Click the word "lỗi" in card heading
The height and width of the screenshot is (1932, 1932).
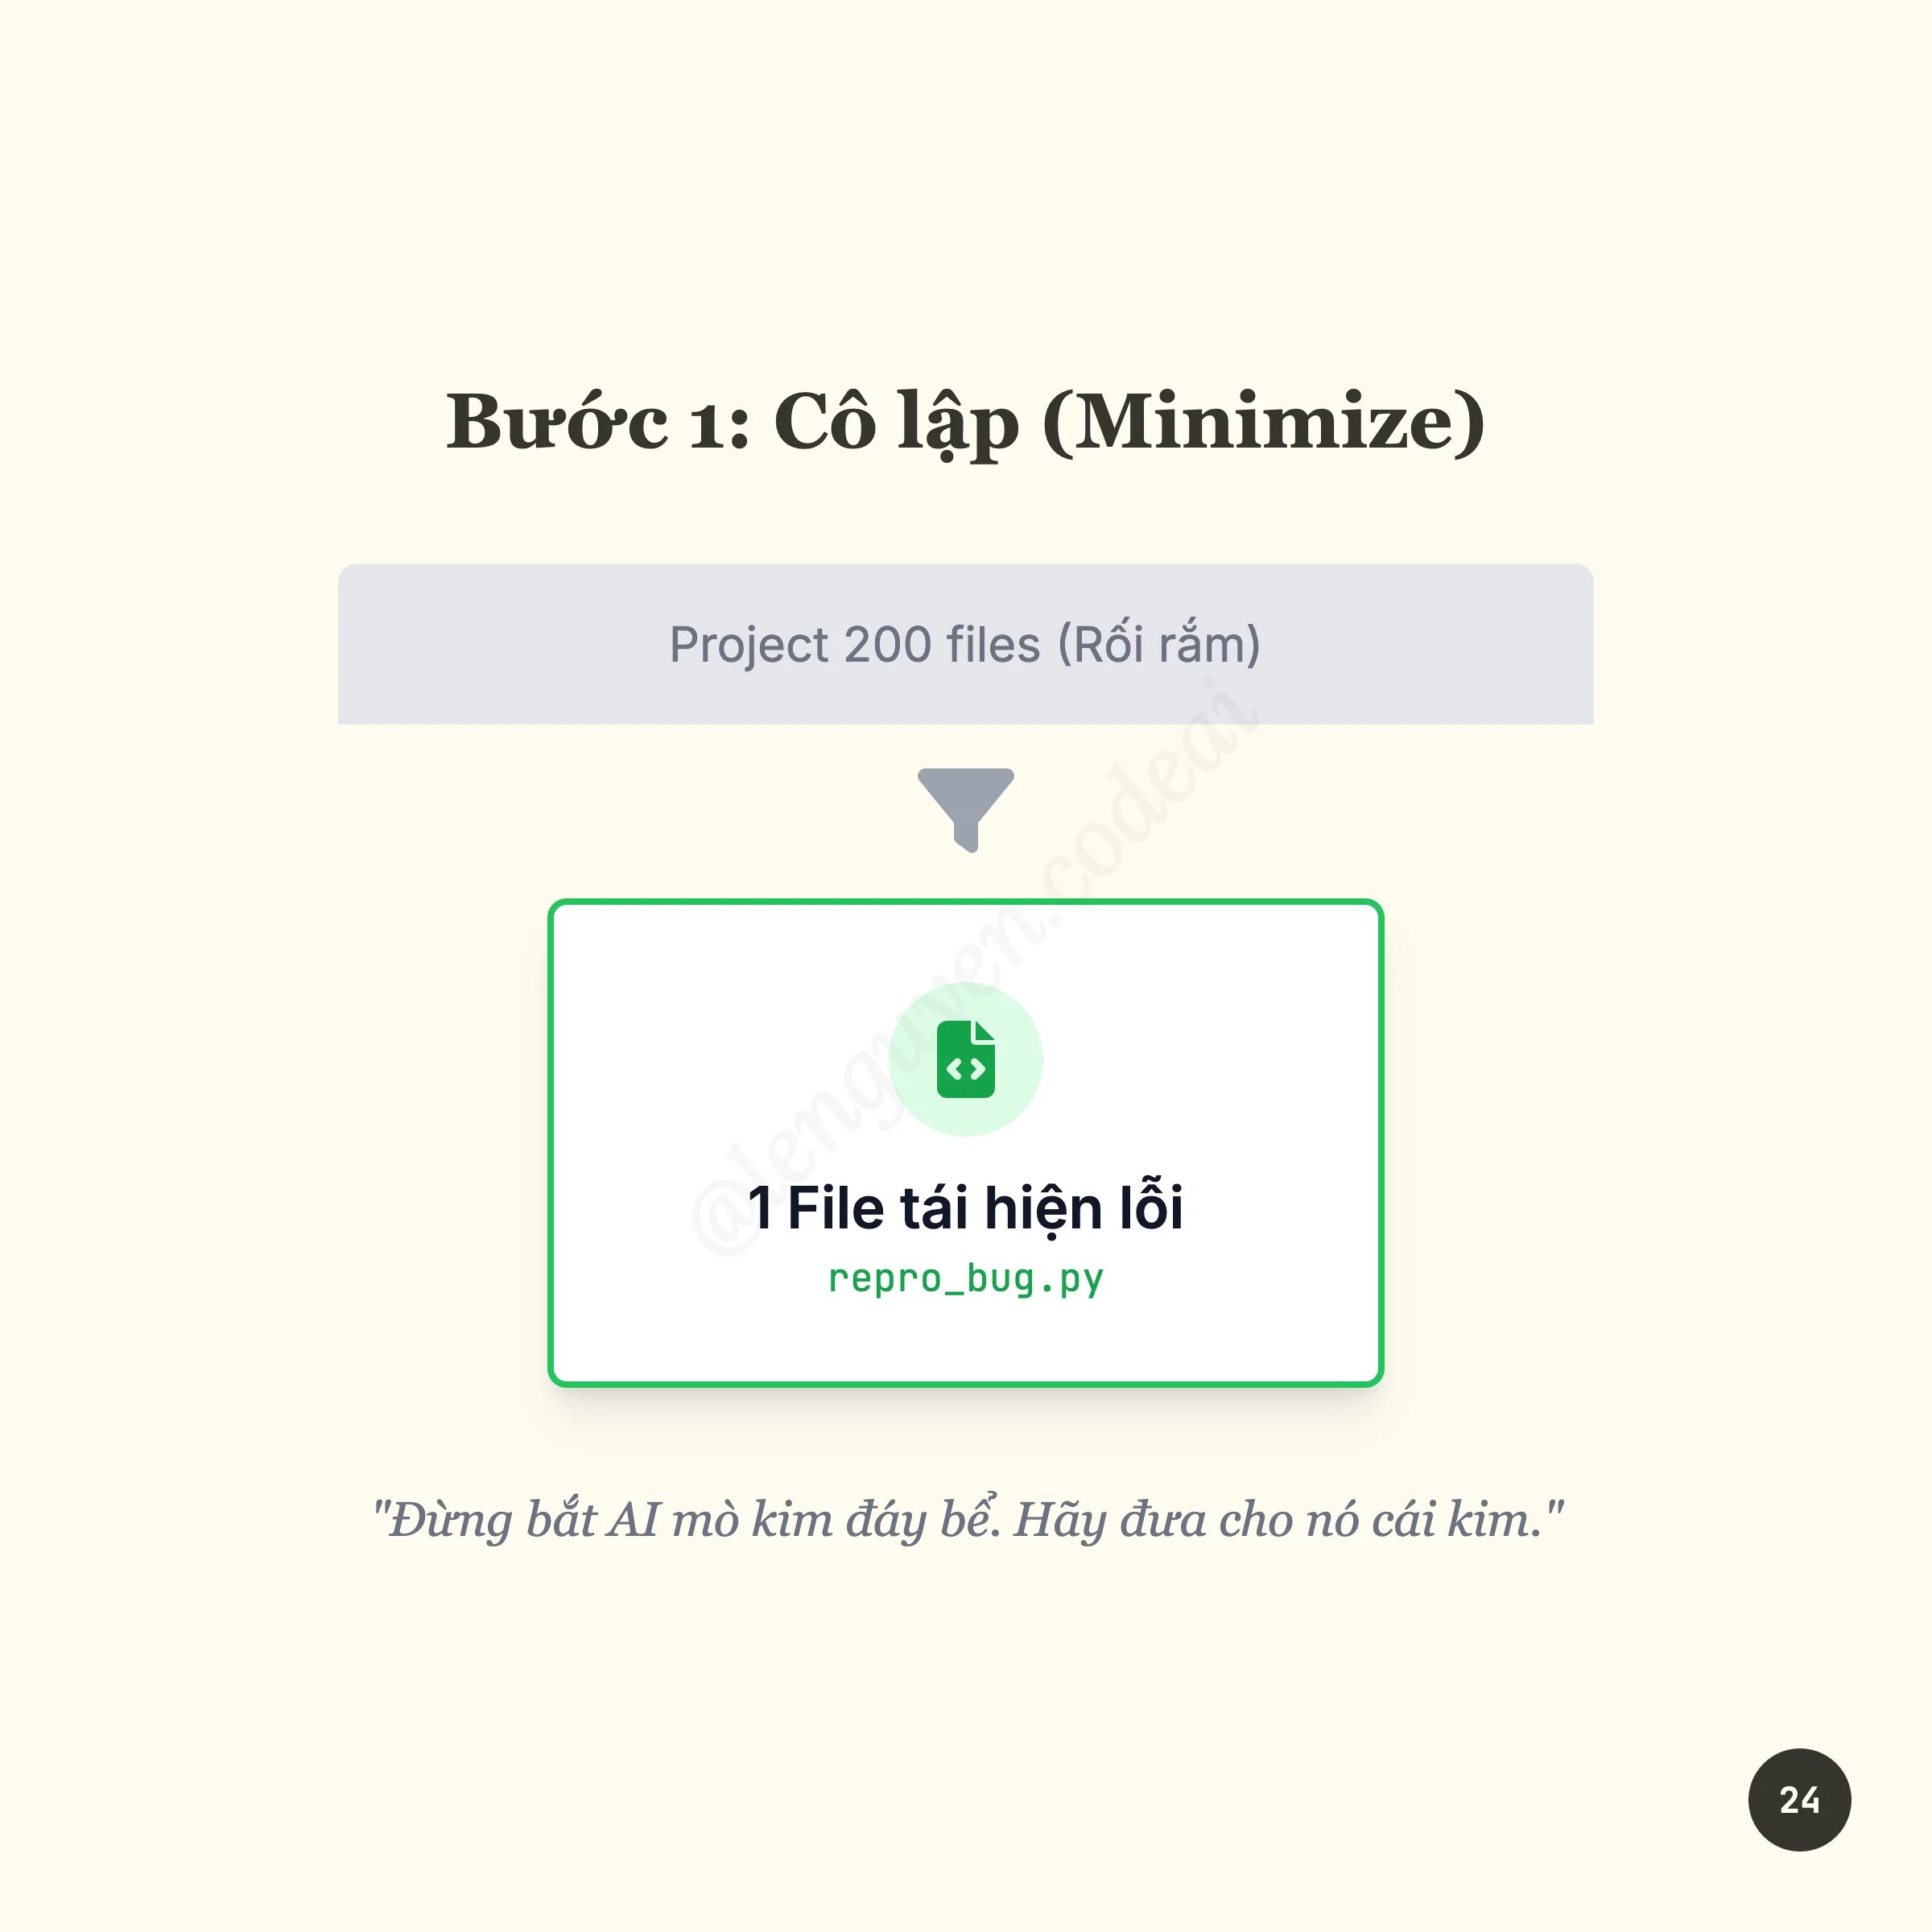tap(1151, 1207)
